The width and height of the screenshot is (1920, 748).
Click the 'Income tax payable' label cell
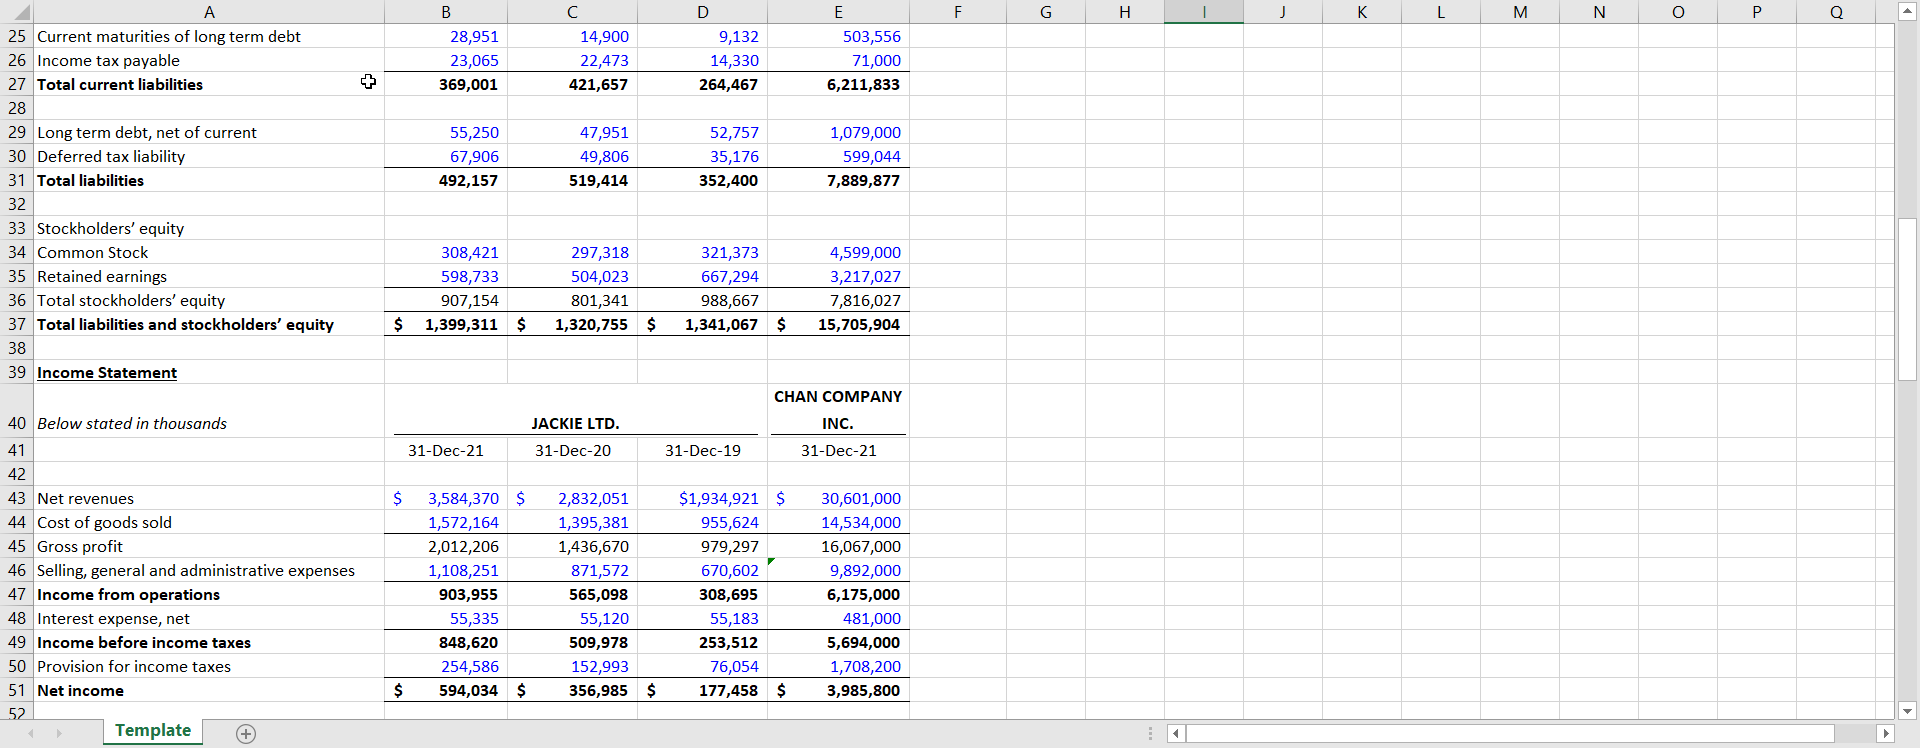[x=209, y=60]
